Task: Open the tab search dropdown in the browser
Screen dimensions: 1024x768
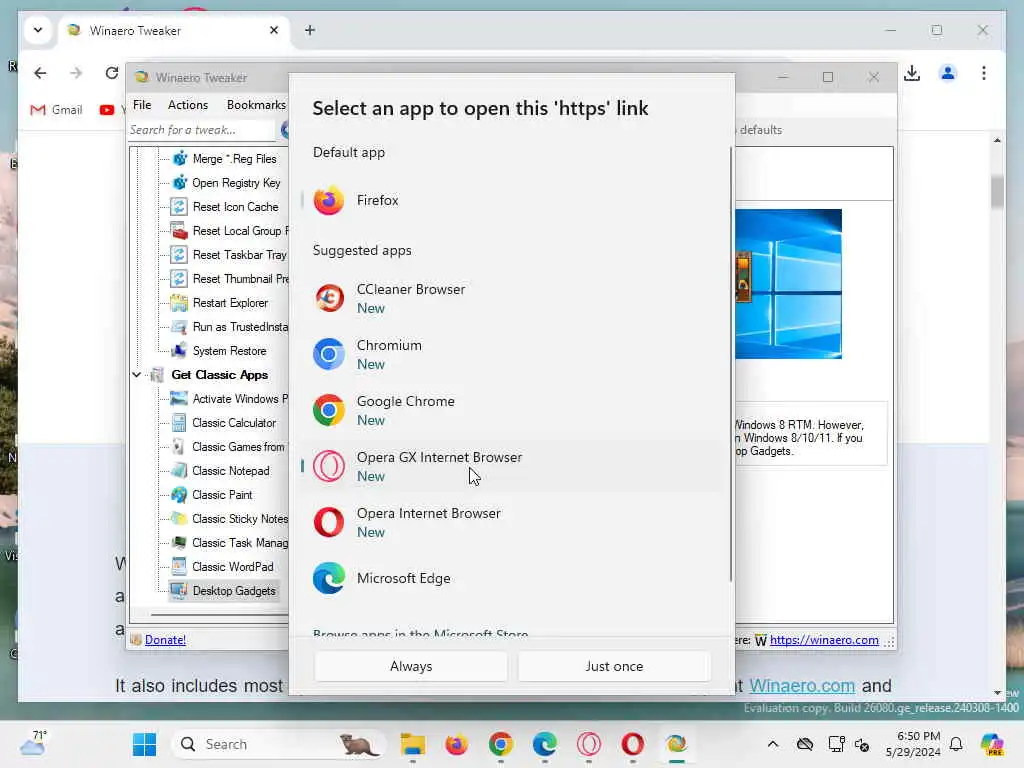Action: coord(38,30)
